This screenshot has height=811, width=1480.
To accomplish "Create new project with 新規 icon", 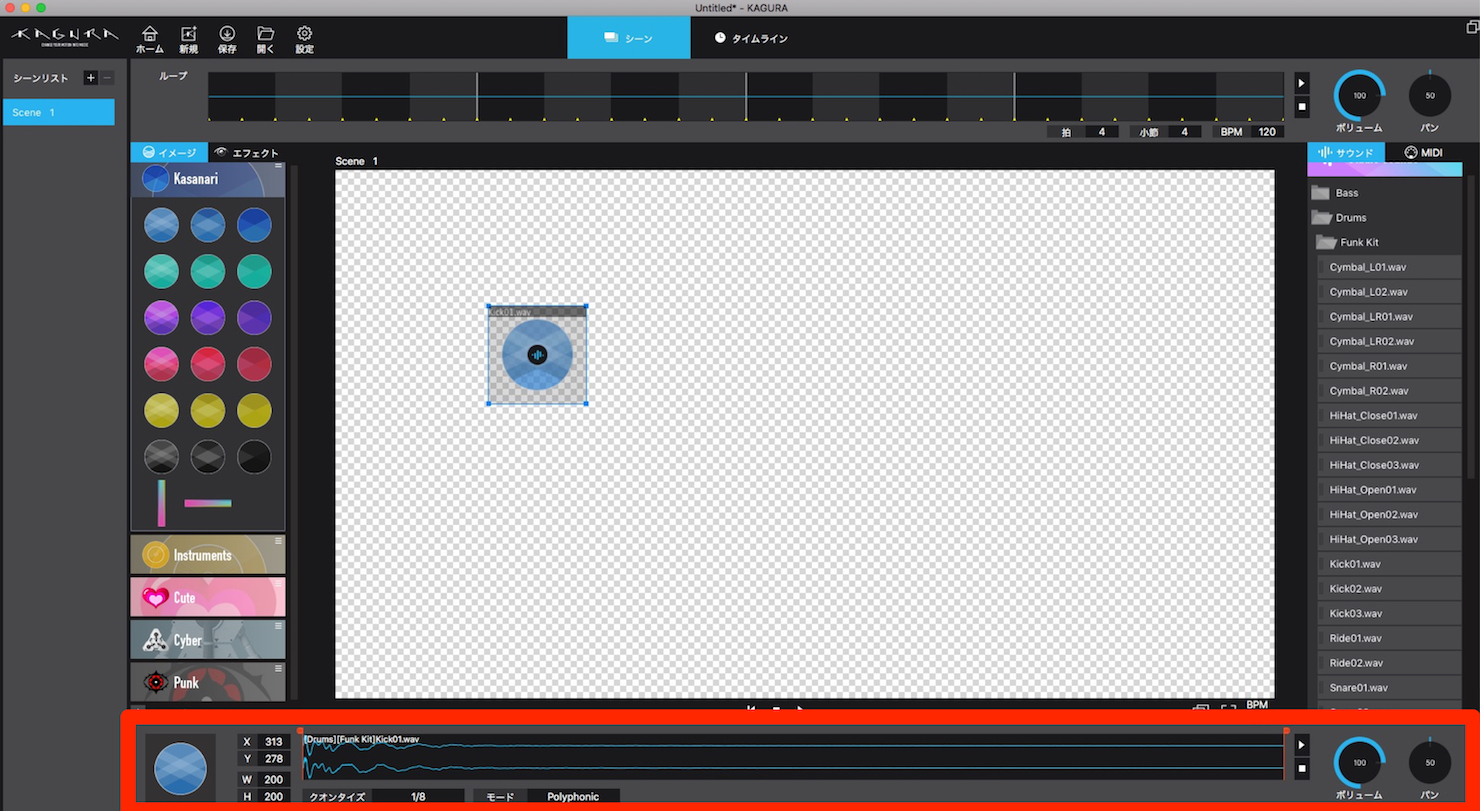I will coord(189,39).
